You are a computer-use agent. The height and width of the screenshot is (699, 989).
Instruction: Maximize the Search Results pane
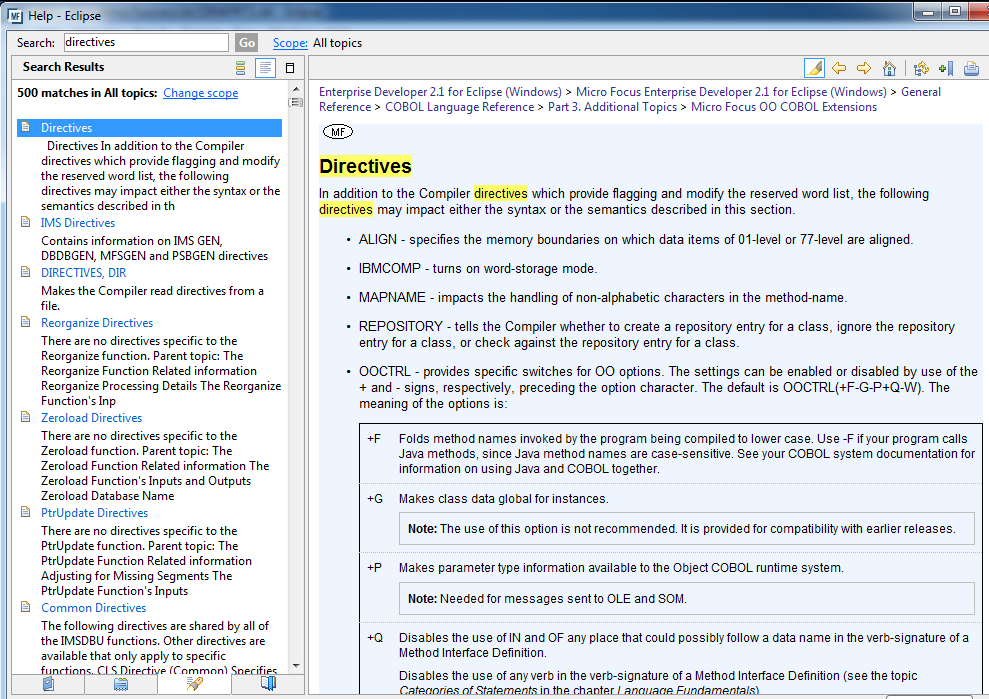coord(290,68)
